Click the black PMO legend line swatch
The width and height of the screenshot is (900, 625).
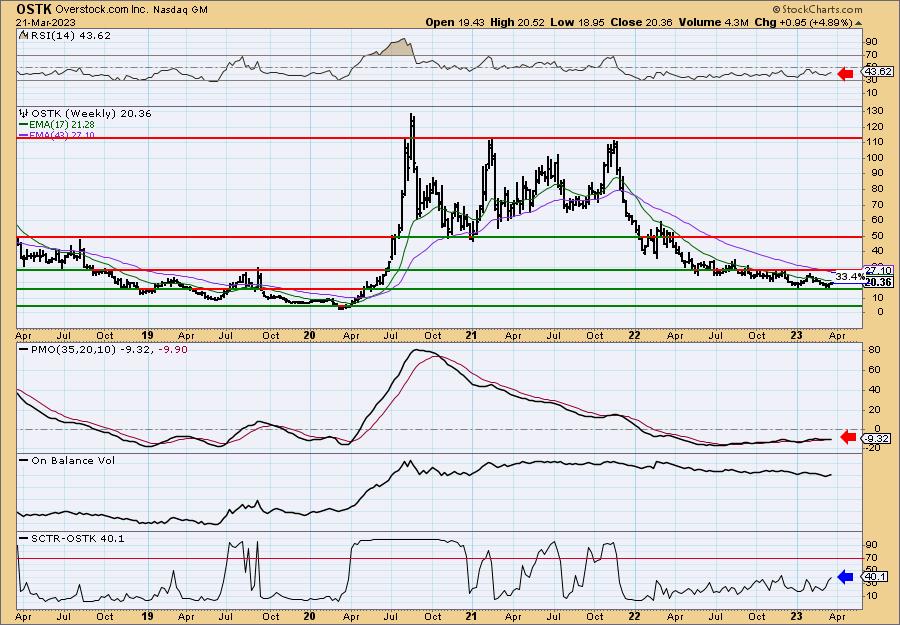[24, 349]
